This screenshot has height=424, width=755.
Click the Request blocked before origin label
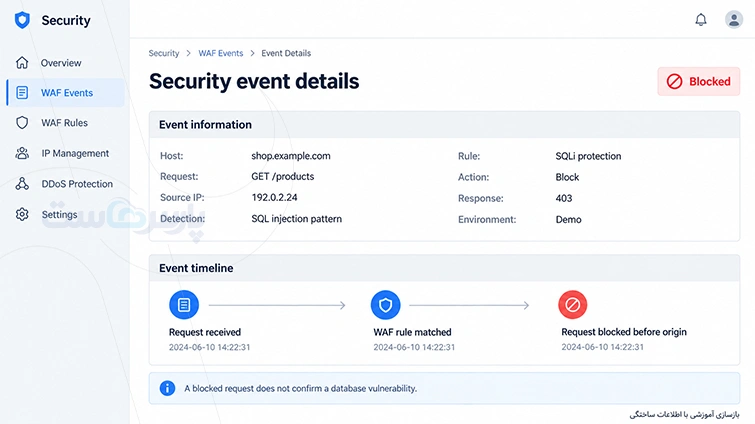[624, 332]
